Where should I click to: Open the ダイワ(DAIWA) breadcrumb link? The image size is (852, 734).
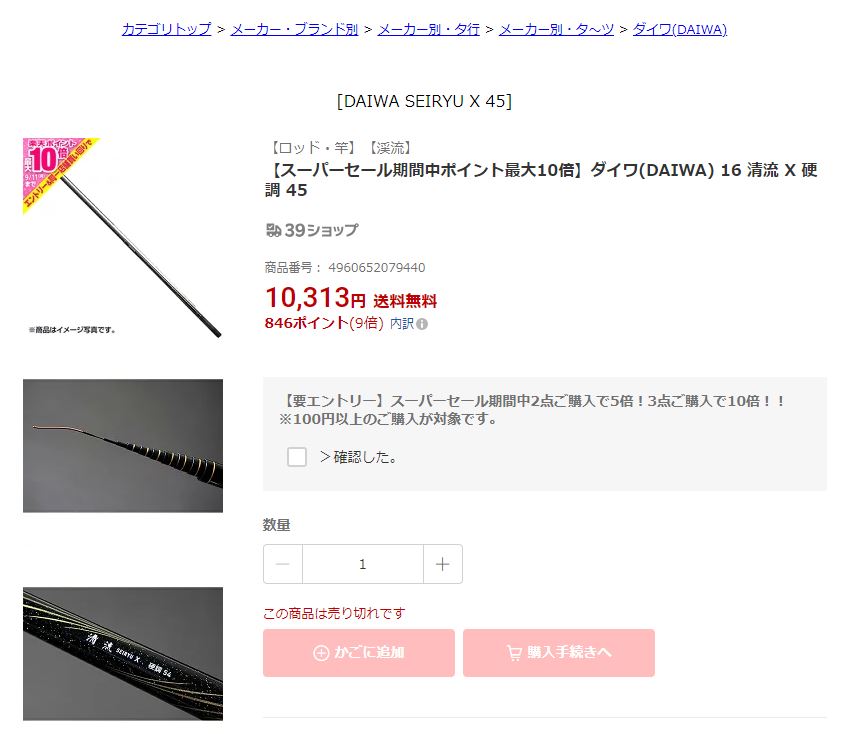point(680,29)
